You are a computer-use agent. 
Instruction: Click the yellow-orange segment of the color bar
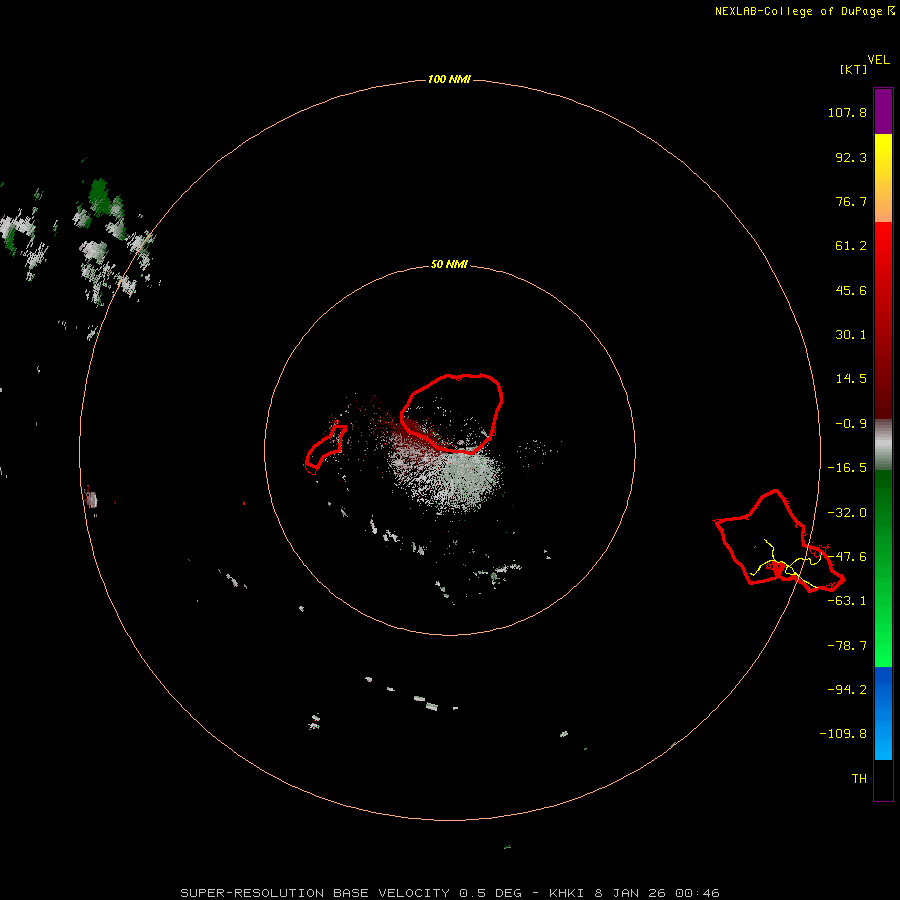coord(883,178)
